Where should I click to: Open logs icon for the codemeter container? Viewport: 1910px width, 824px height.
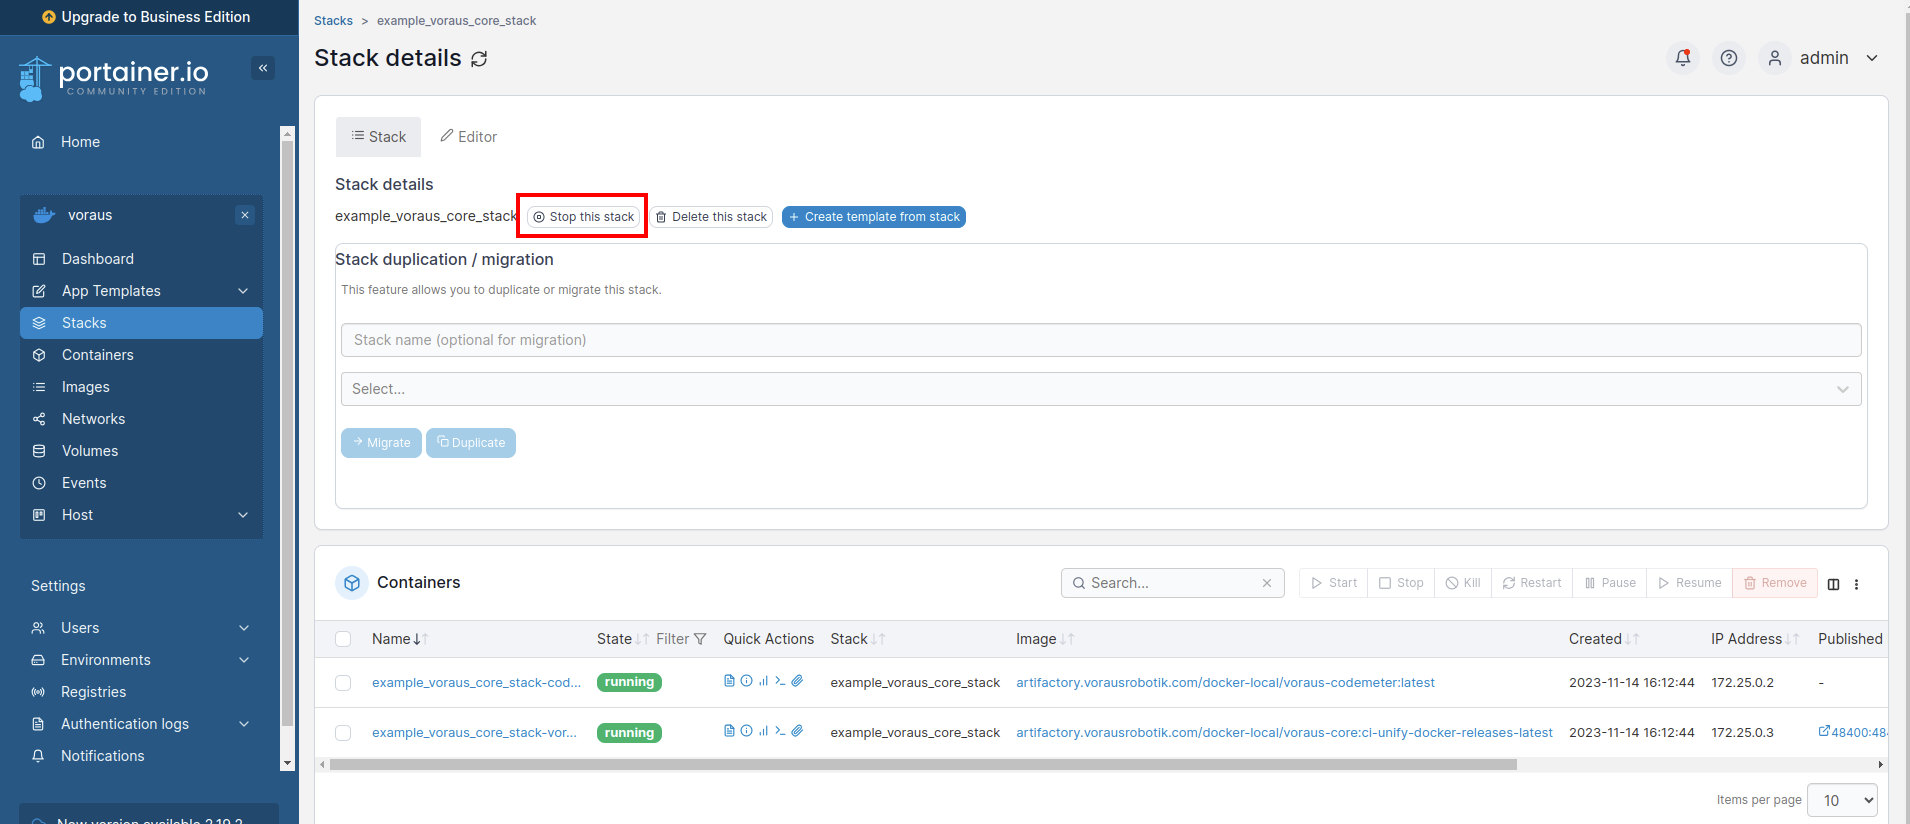[x=729, y=681]
